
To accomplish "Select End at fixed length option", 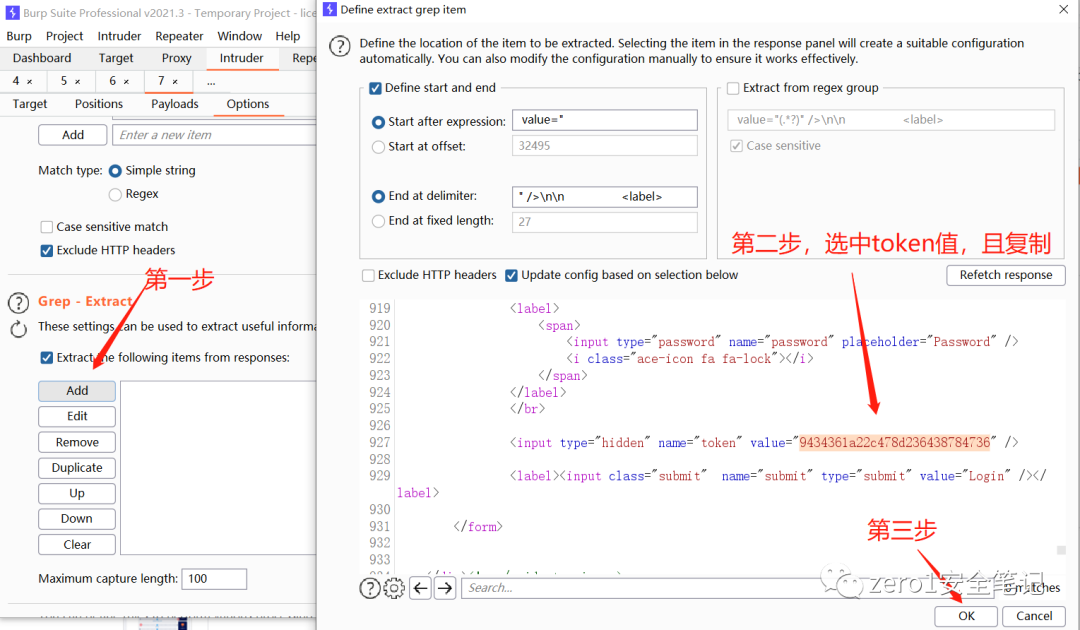I will pyautogui.click(x=378, y=221).
